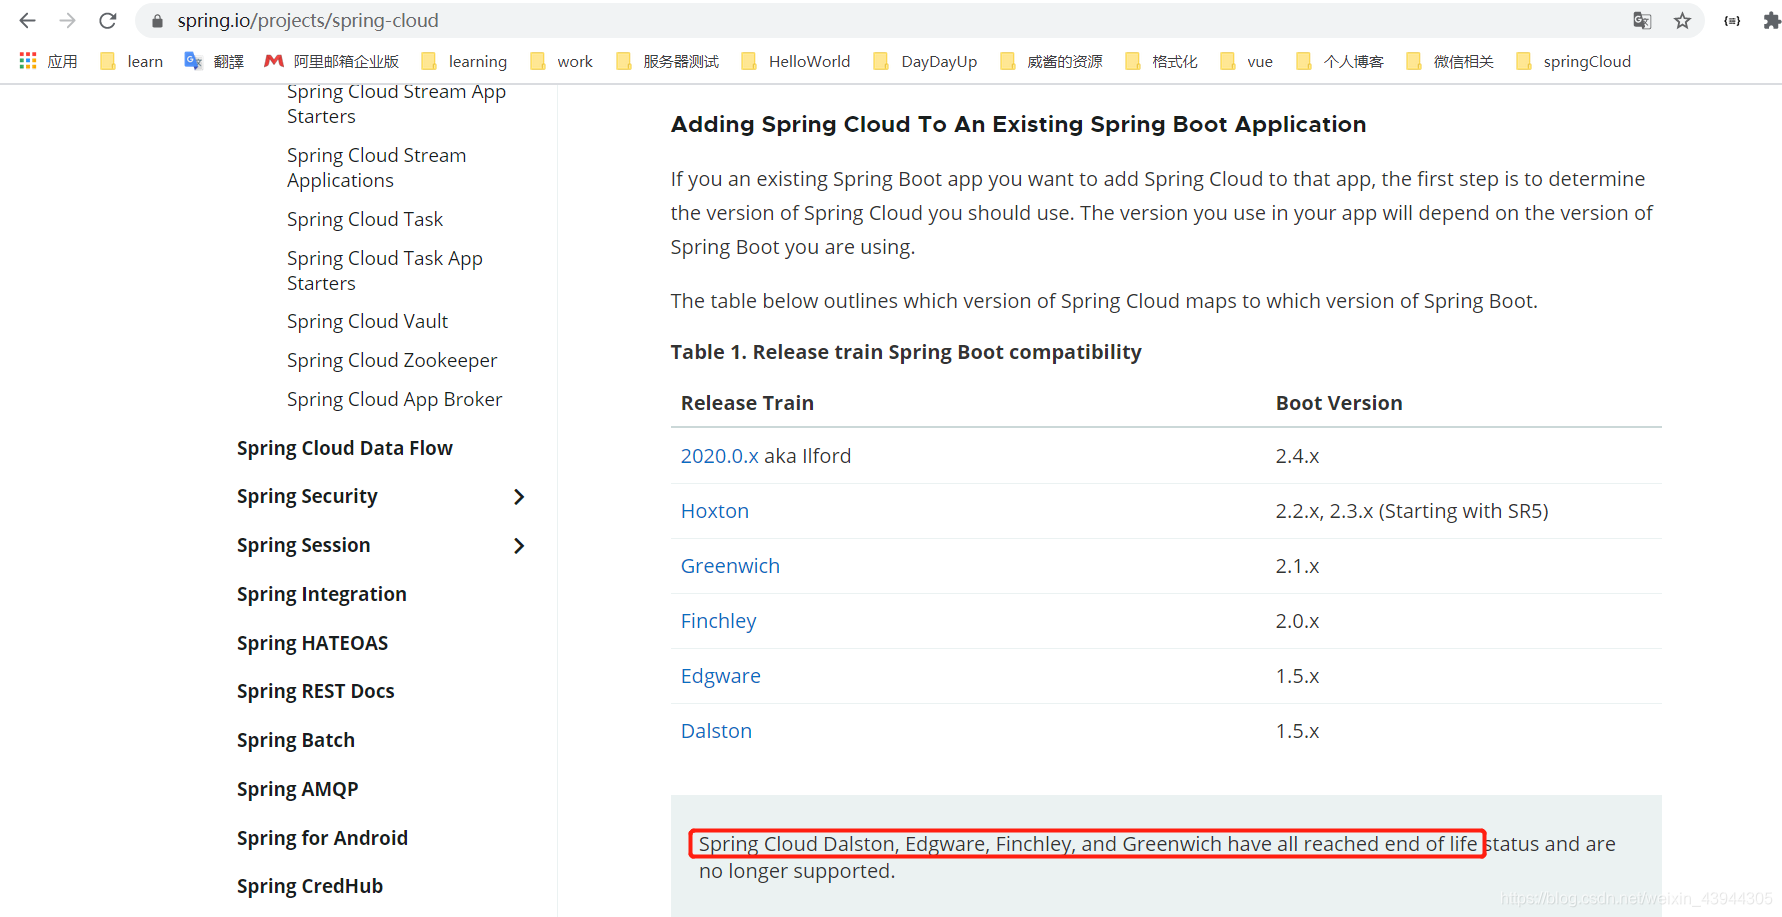This screenshot has width=1782, height=917.
Task: Open the 个人博客 bookmark folder
Action: coord(1340,61)
